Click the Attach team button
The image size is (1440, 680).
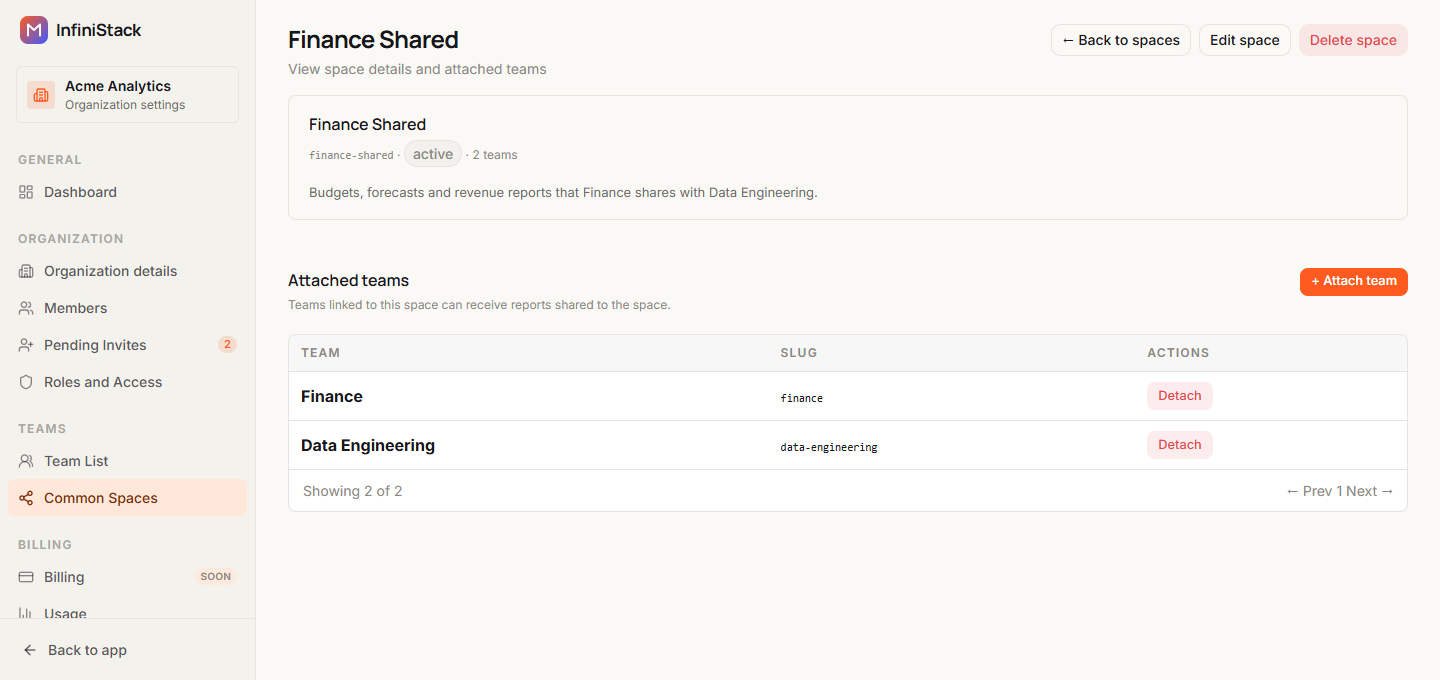click(x=1354, y=282)
